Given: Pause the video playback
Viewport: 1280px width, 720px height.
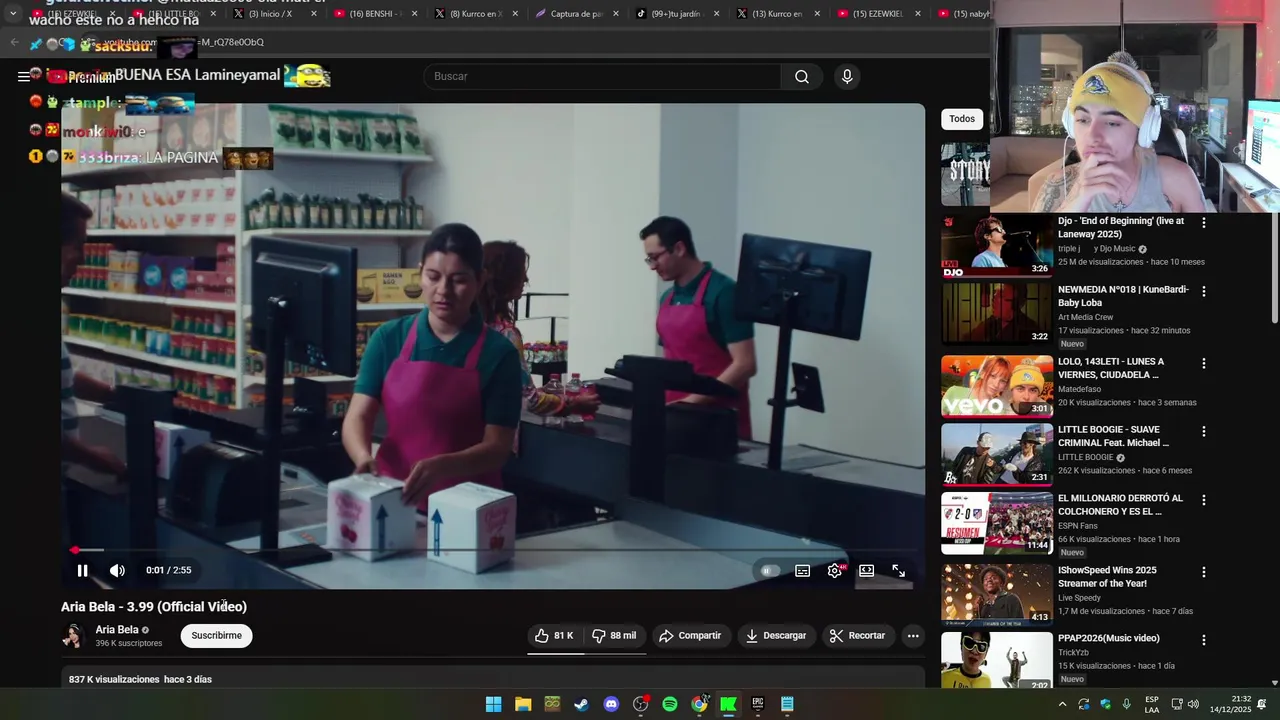Looking at the screenshot, I should tap(83, 570).
